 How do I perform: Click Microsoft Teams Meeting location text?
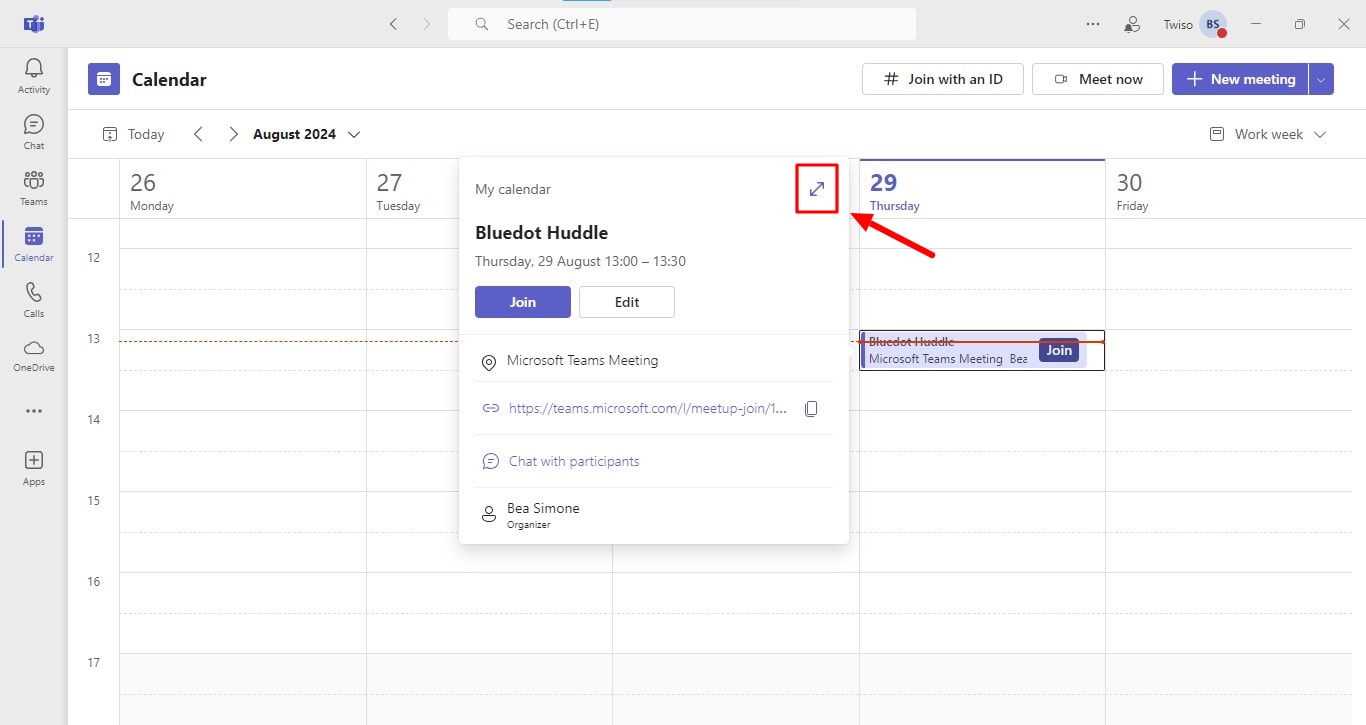tap(583, 360)
